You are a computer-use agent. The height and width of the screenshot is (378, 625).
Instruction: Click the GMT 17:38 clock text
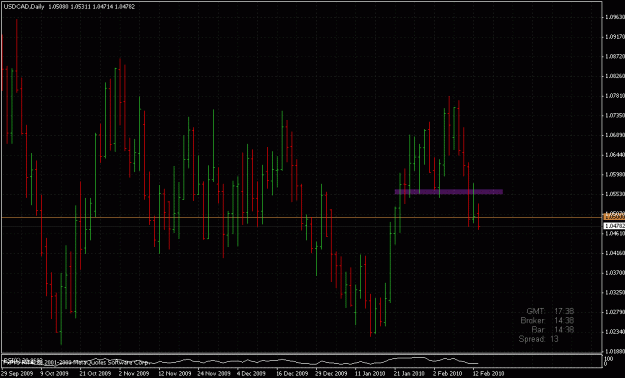tap(550, 311)
